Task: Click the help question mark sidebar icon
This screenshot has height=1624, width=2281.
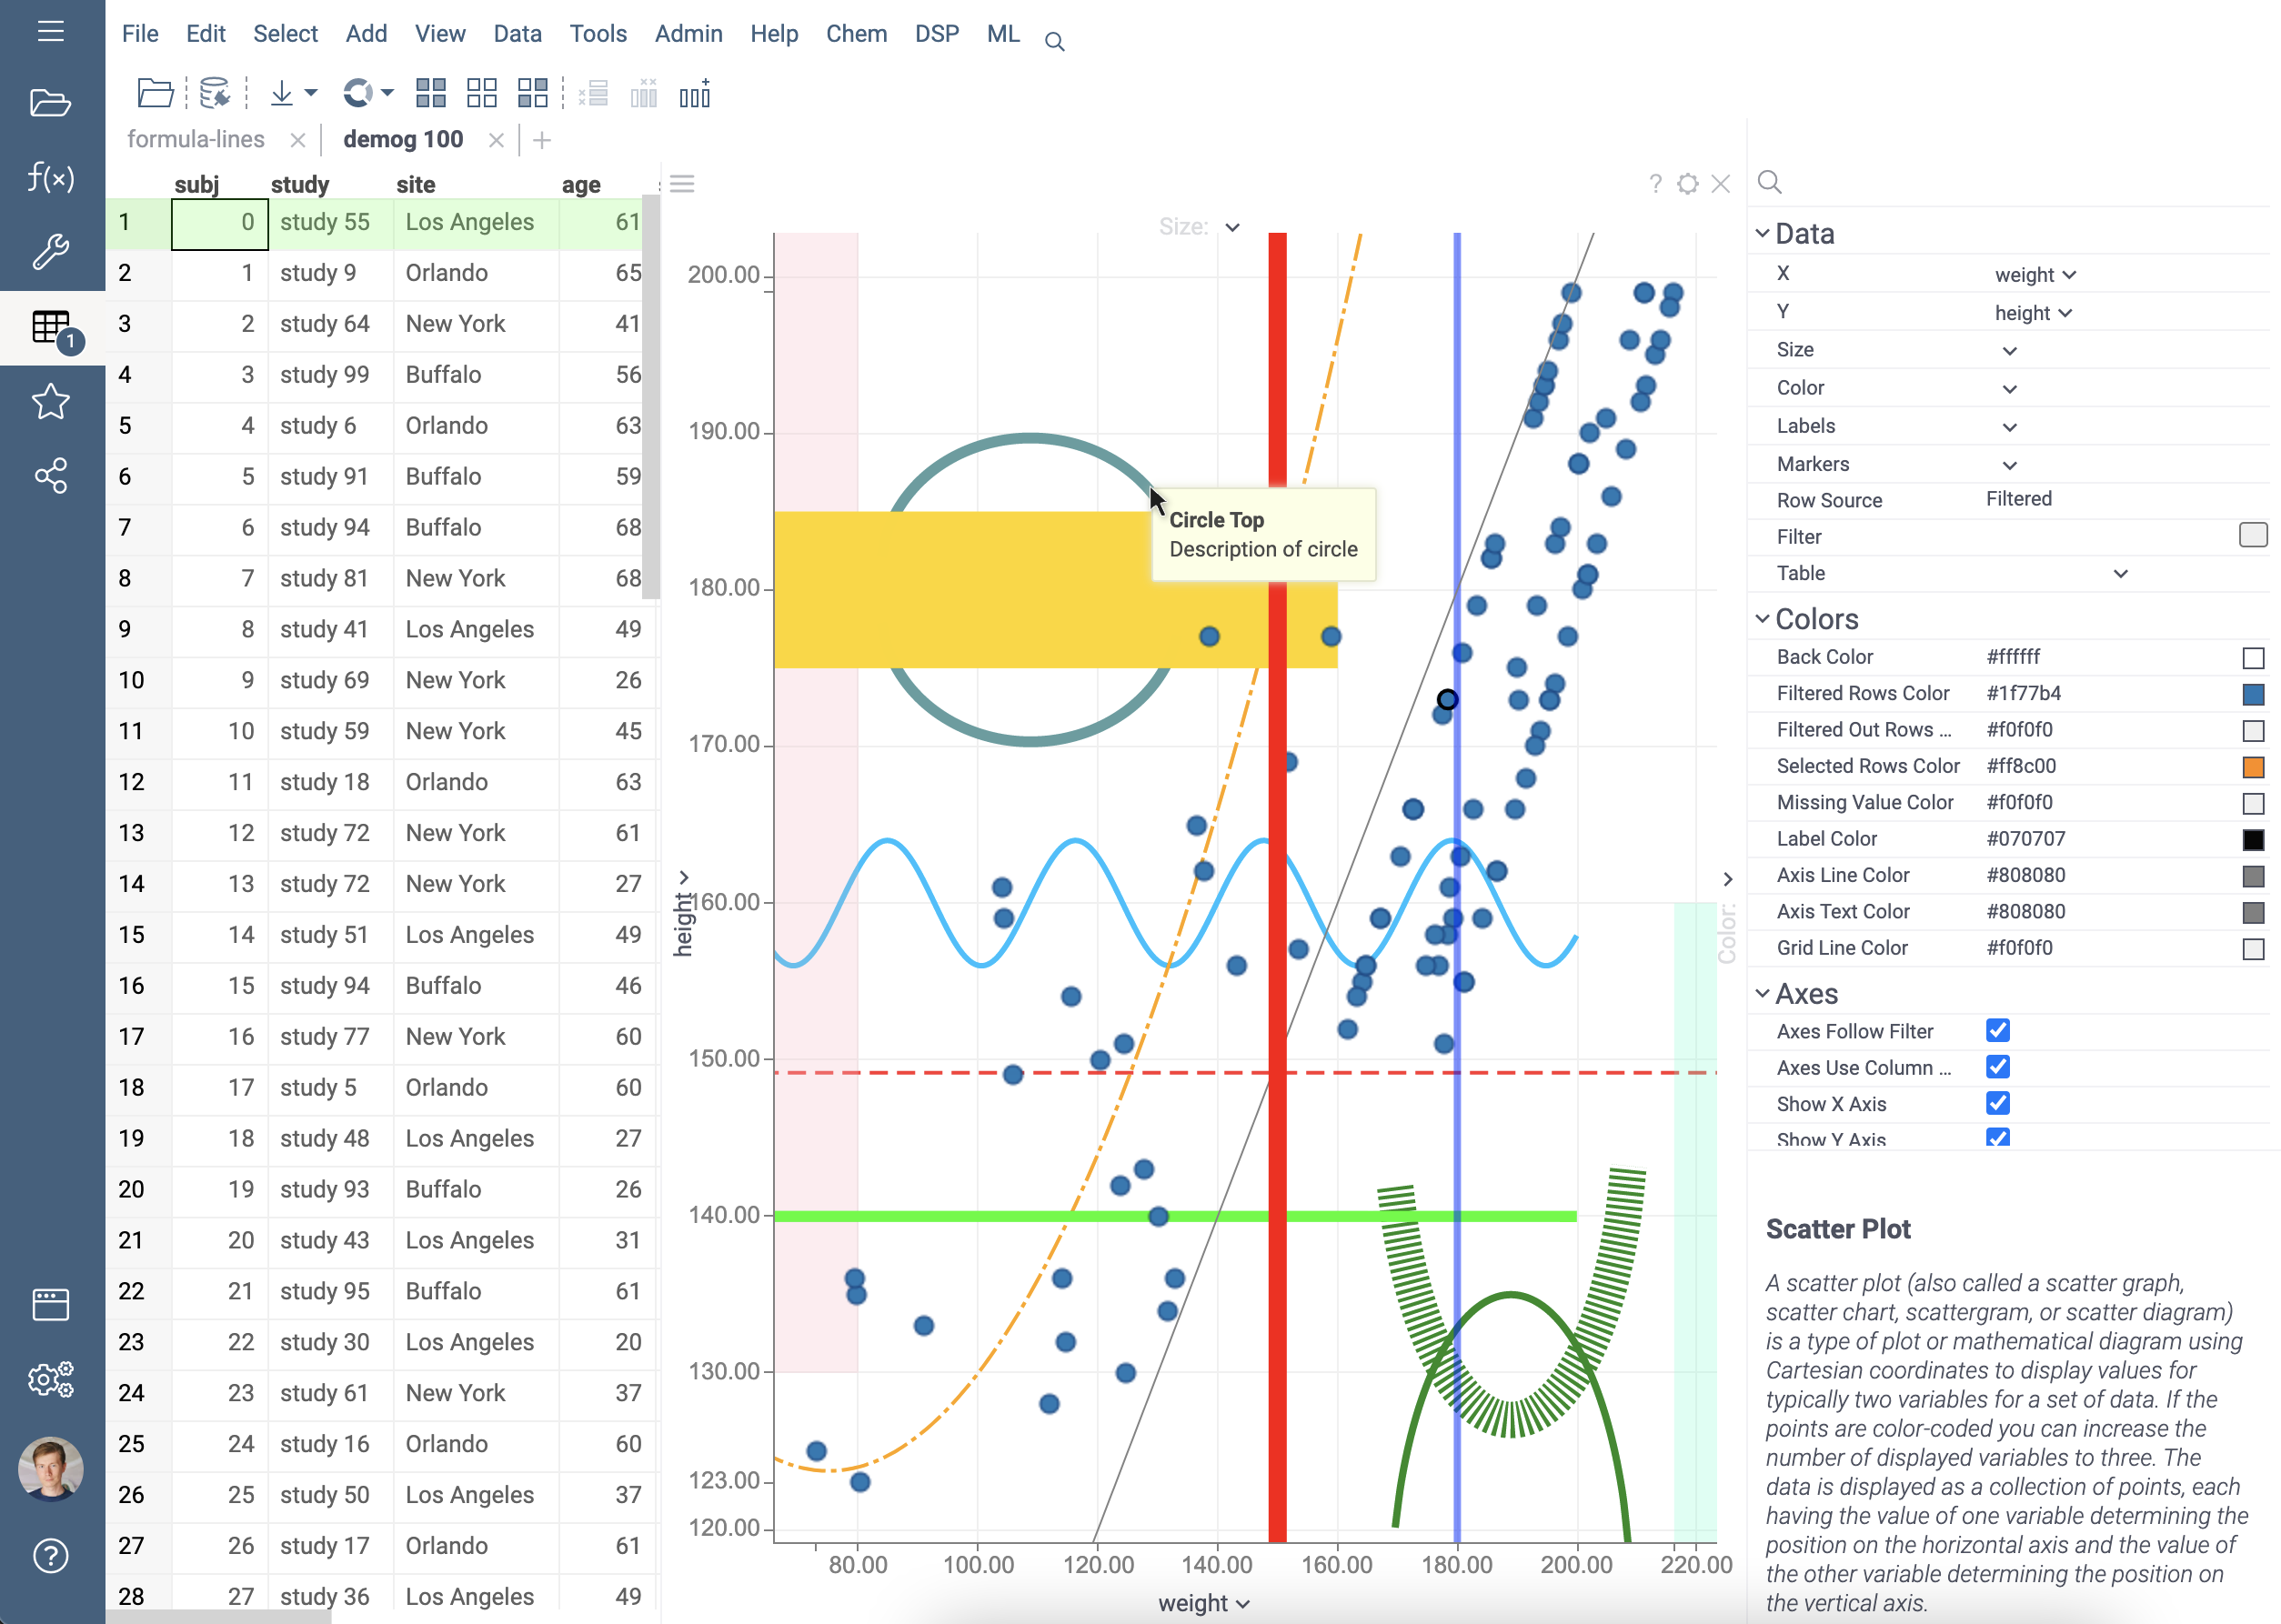Action: [50, 1556]
